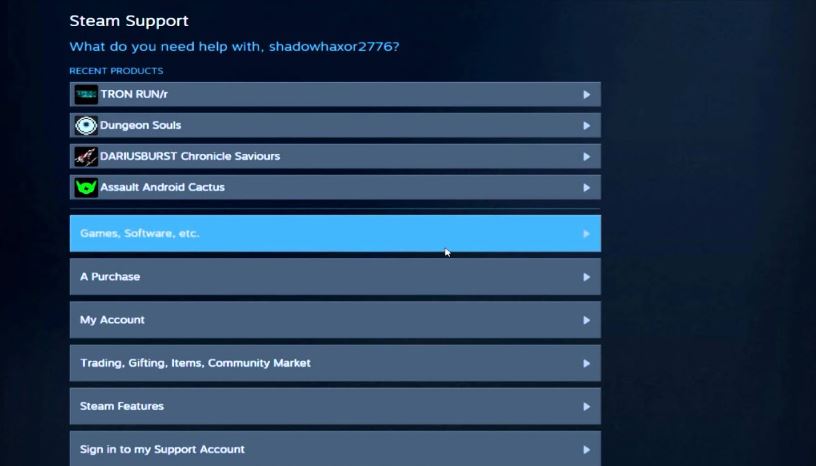The width and height of the screenshot is (816, 466).
Task: Open the A Purchase help category
Action: 335,277
